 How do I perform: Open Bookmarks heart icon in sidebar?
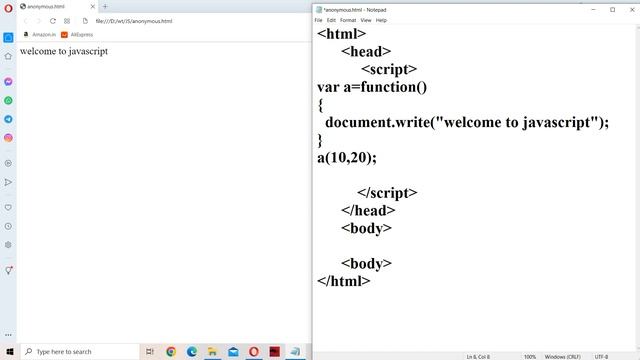click(x=8, y=207)
